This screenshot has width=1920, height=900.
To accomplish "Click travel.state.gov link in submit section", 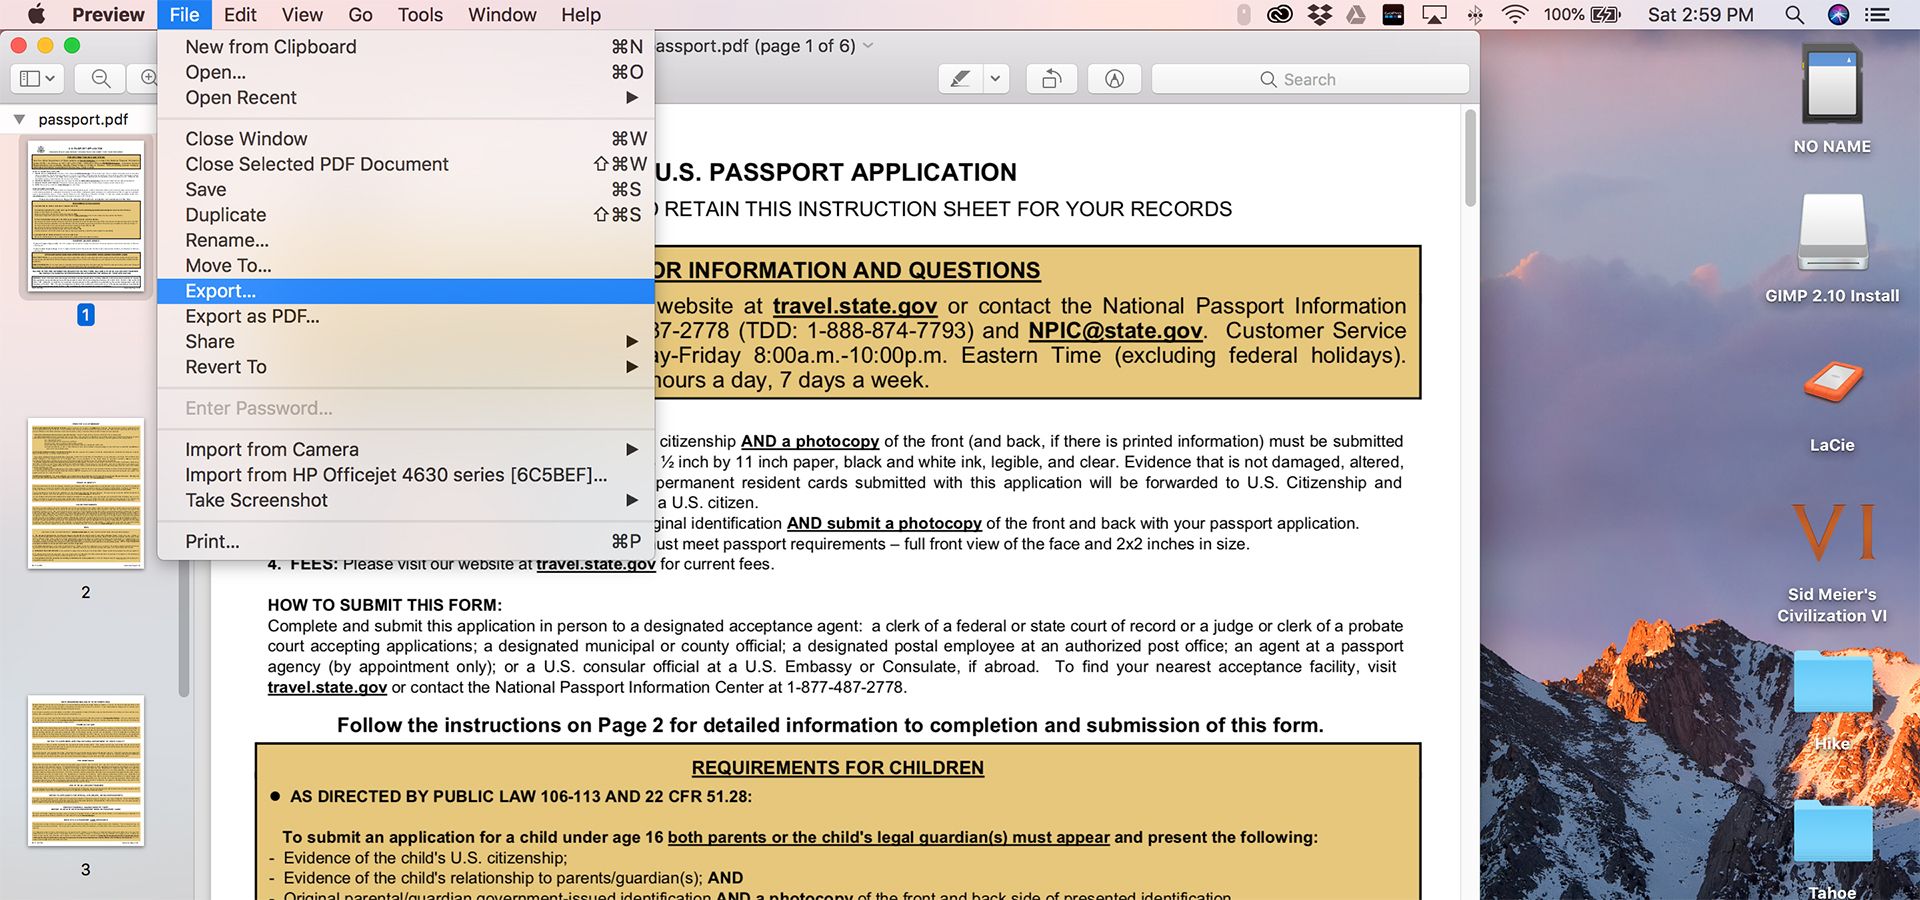I will click(x=327, y=687).
